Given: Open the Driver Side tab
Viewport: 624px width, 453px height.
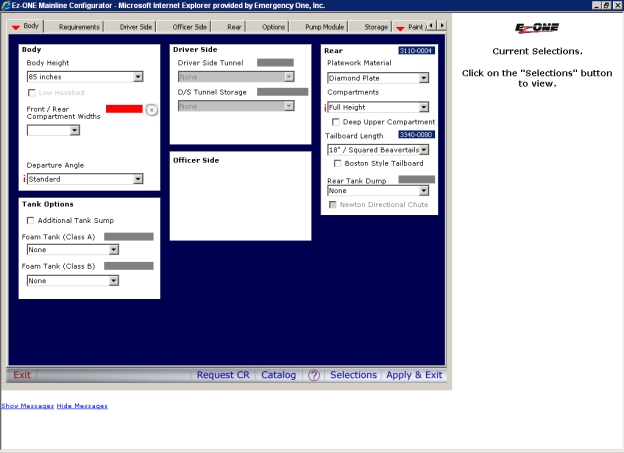Looking at the screenshot, I should point(136,27).
